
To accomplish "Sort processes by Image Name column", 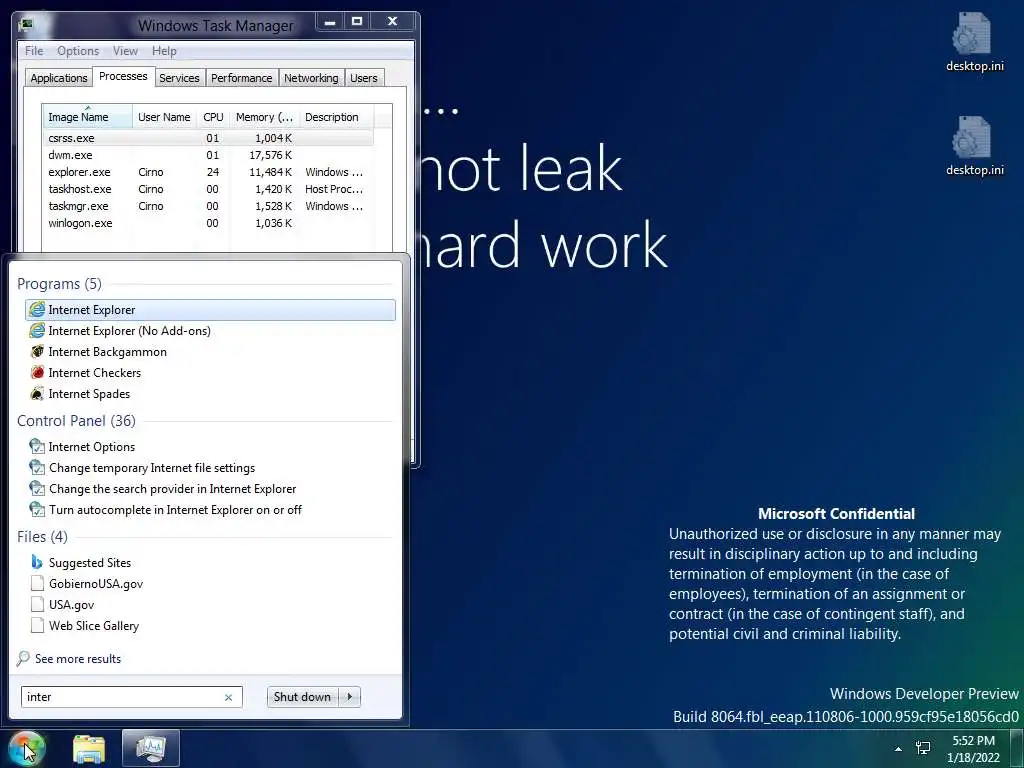I will coord(87,117).
